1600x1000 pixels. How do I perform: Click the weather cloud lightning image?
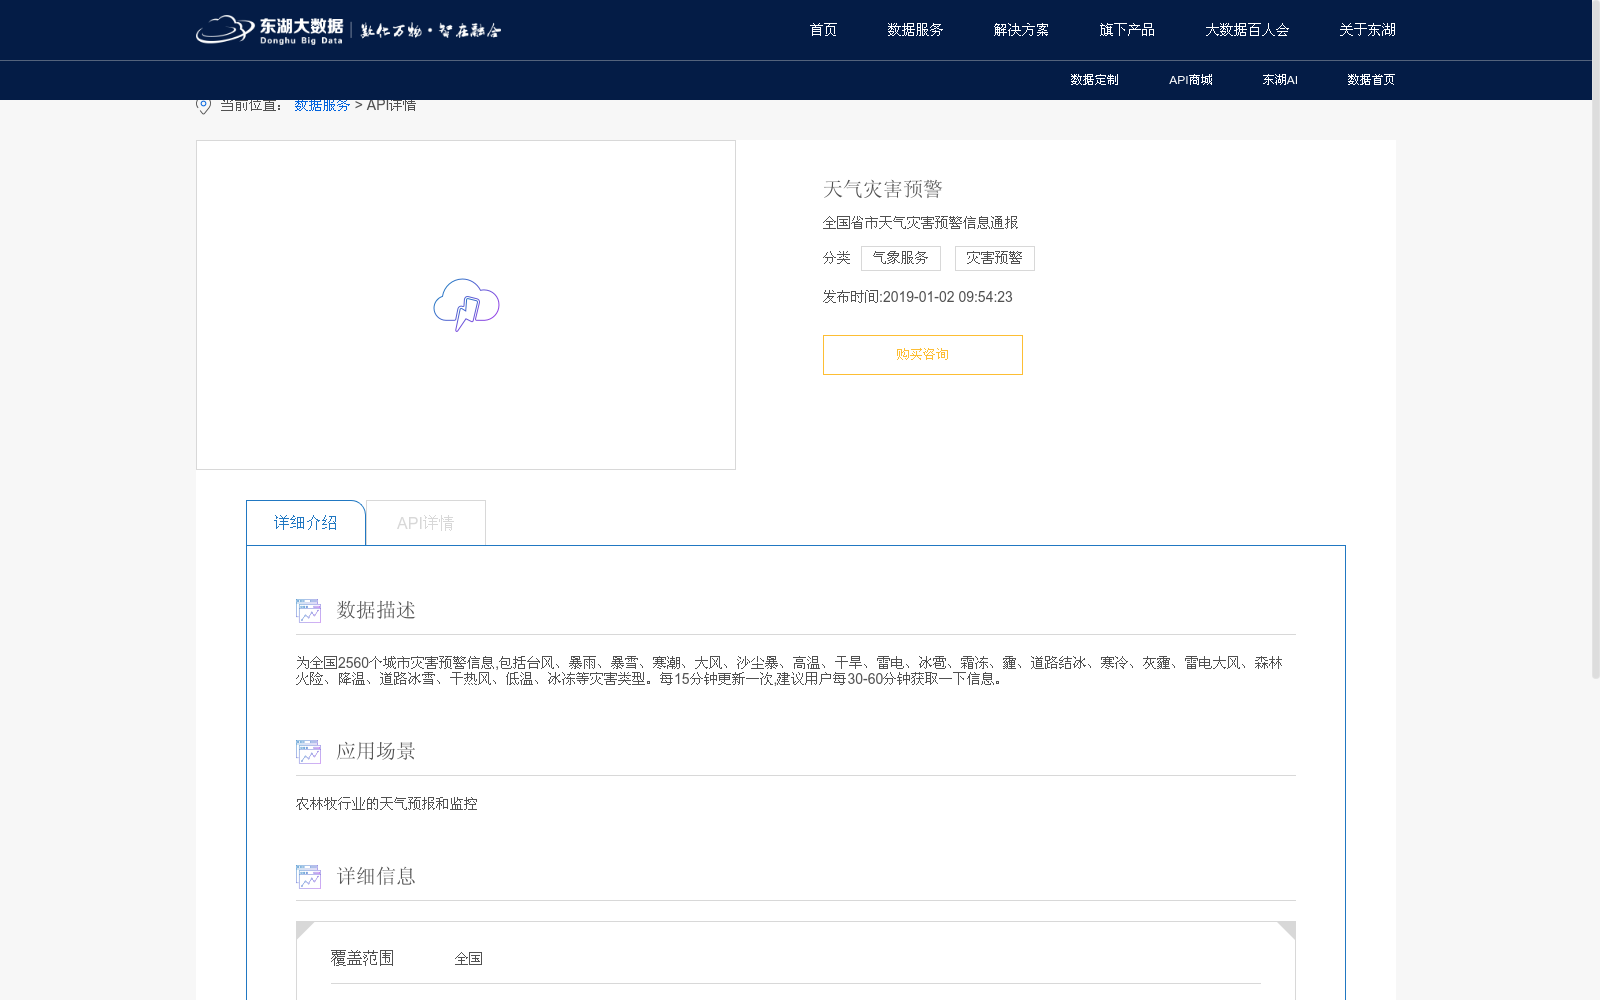pos(466,305)
